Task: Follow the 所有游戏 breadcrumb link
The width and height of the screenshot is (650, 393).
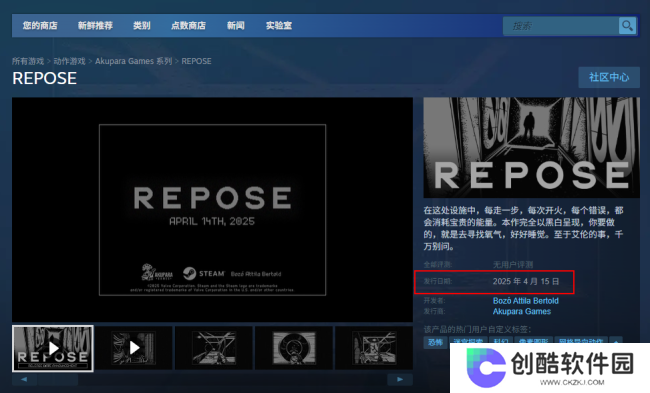Action: pyautogui.click(x=28, y=61)
